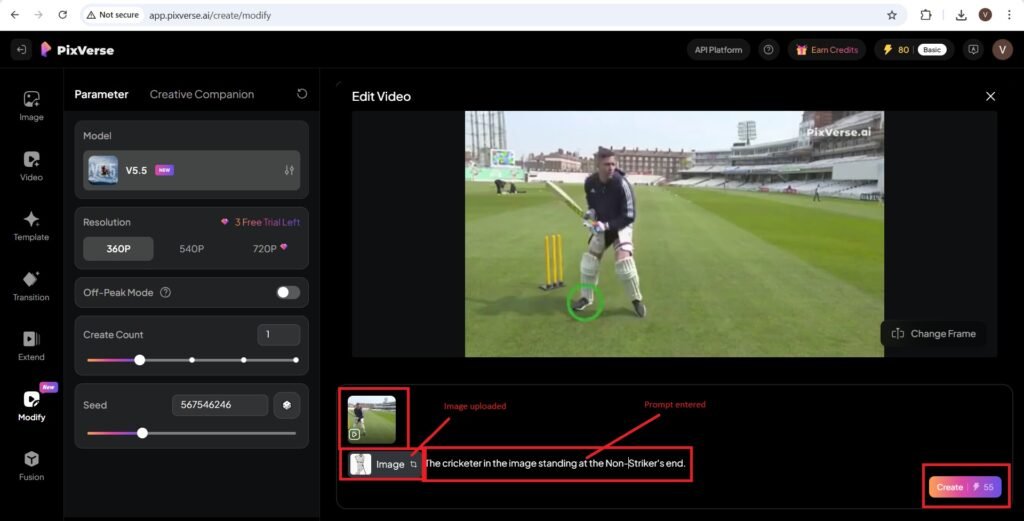Open the user profile avatar menu
1024x521 pixels.
point(1002,50)
